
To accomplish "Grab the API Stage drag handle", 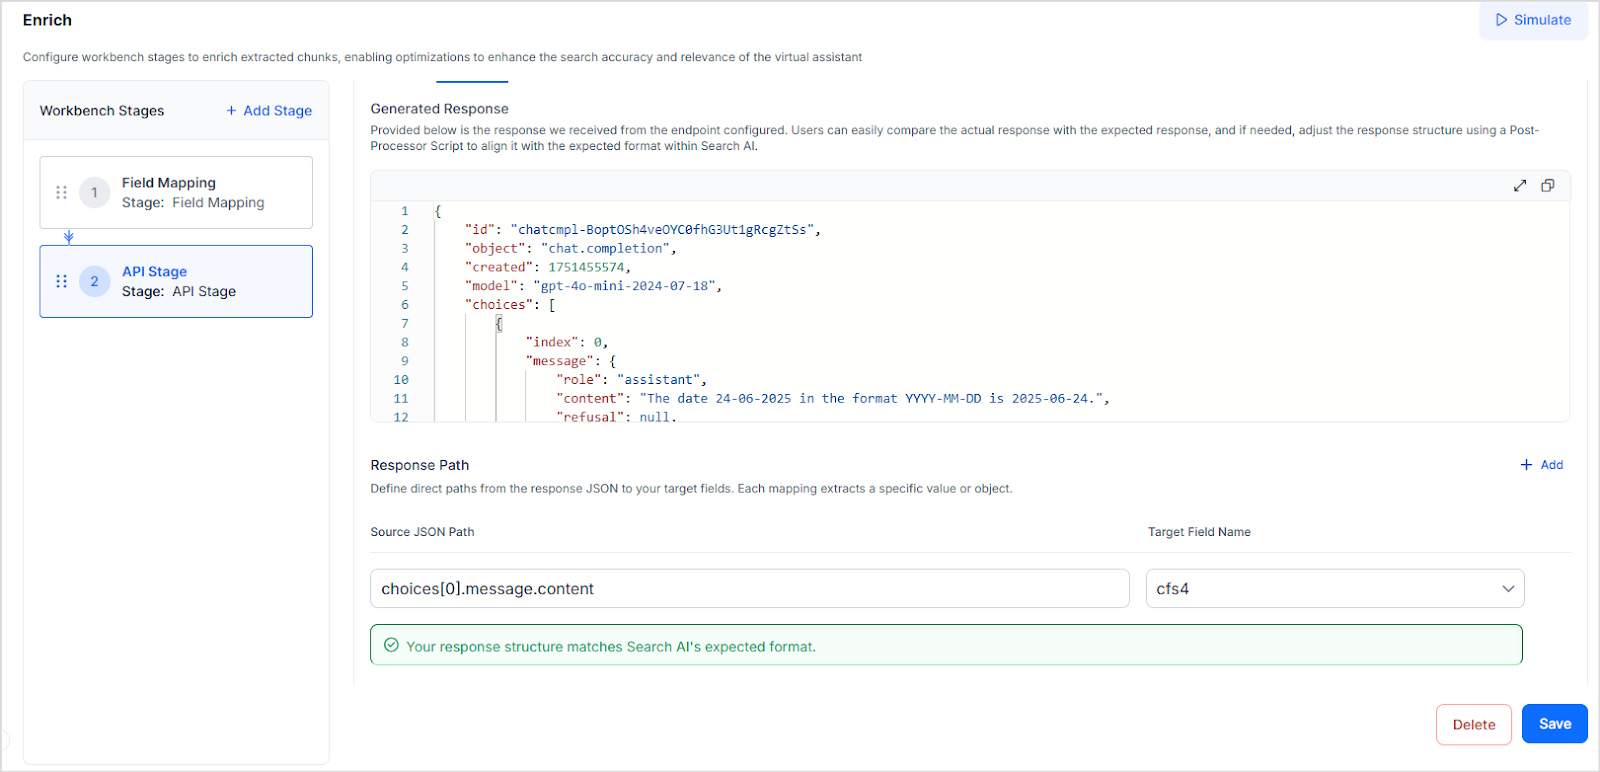I will point(61,281).
